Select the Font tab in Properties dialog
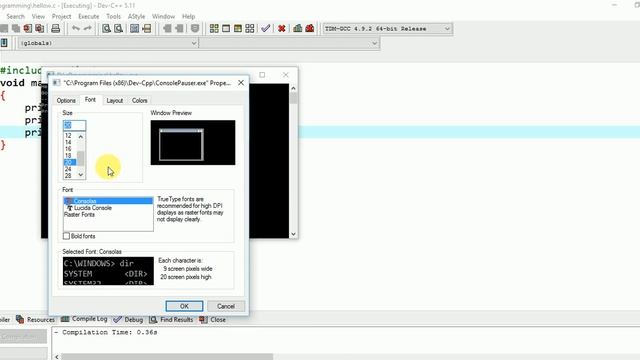Viewport: 640px width, 360px height. pyautogui.click(x=90, y=100)
